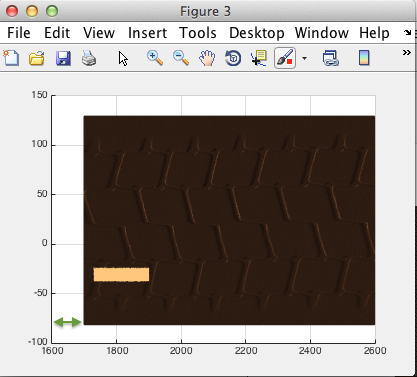The image size is (417, 377).
Task: Activate the Zoom Out magnifier tool
Action: pos(181,58)
